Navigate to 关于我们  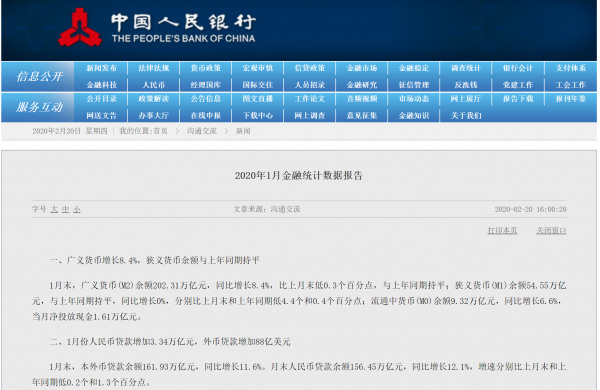pos(466,116)
